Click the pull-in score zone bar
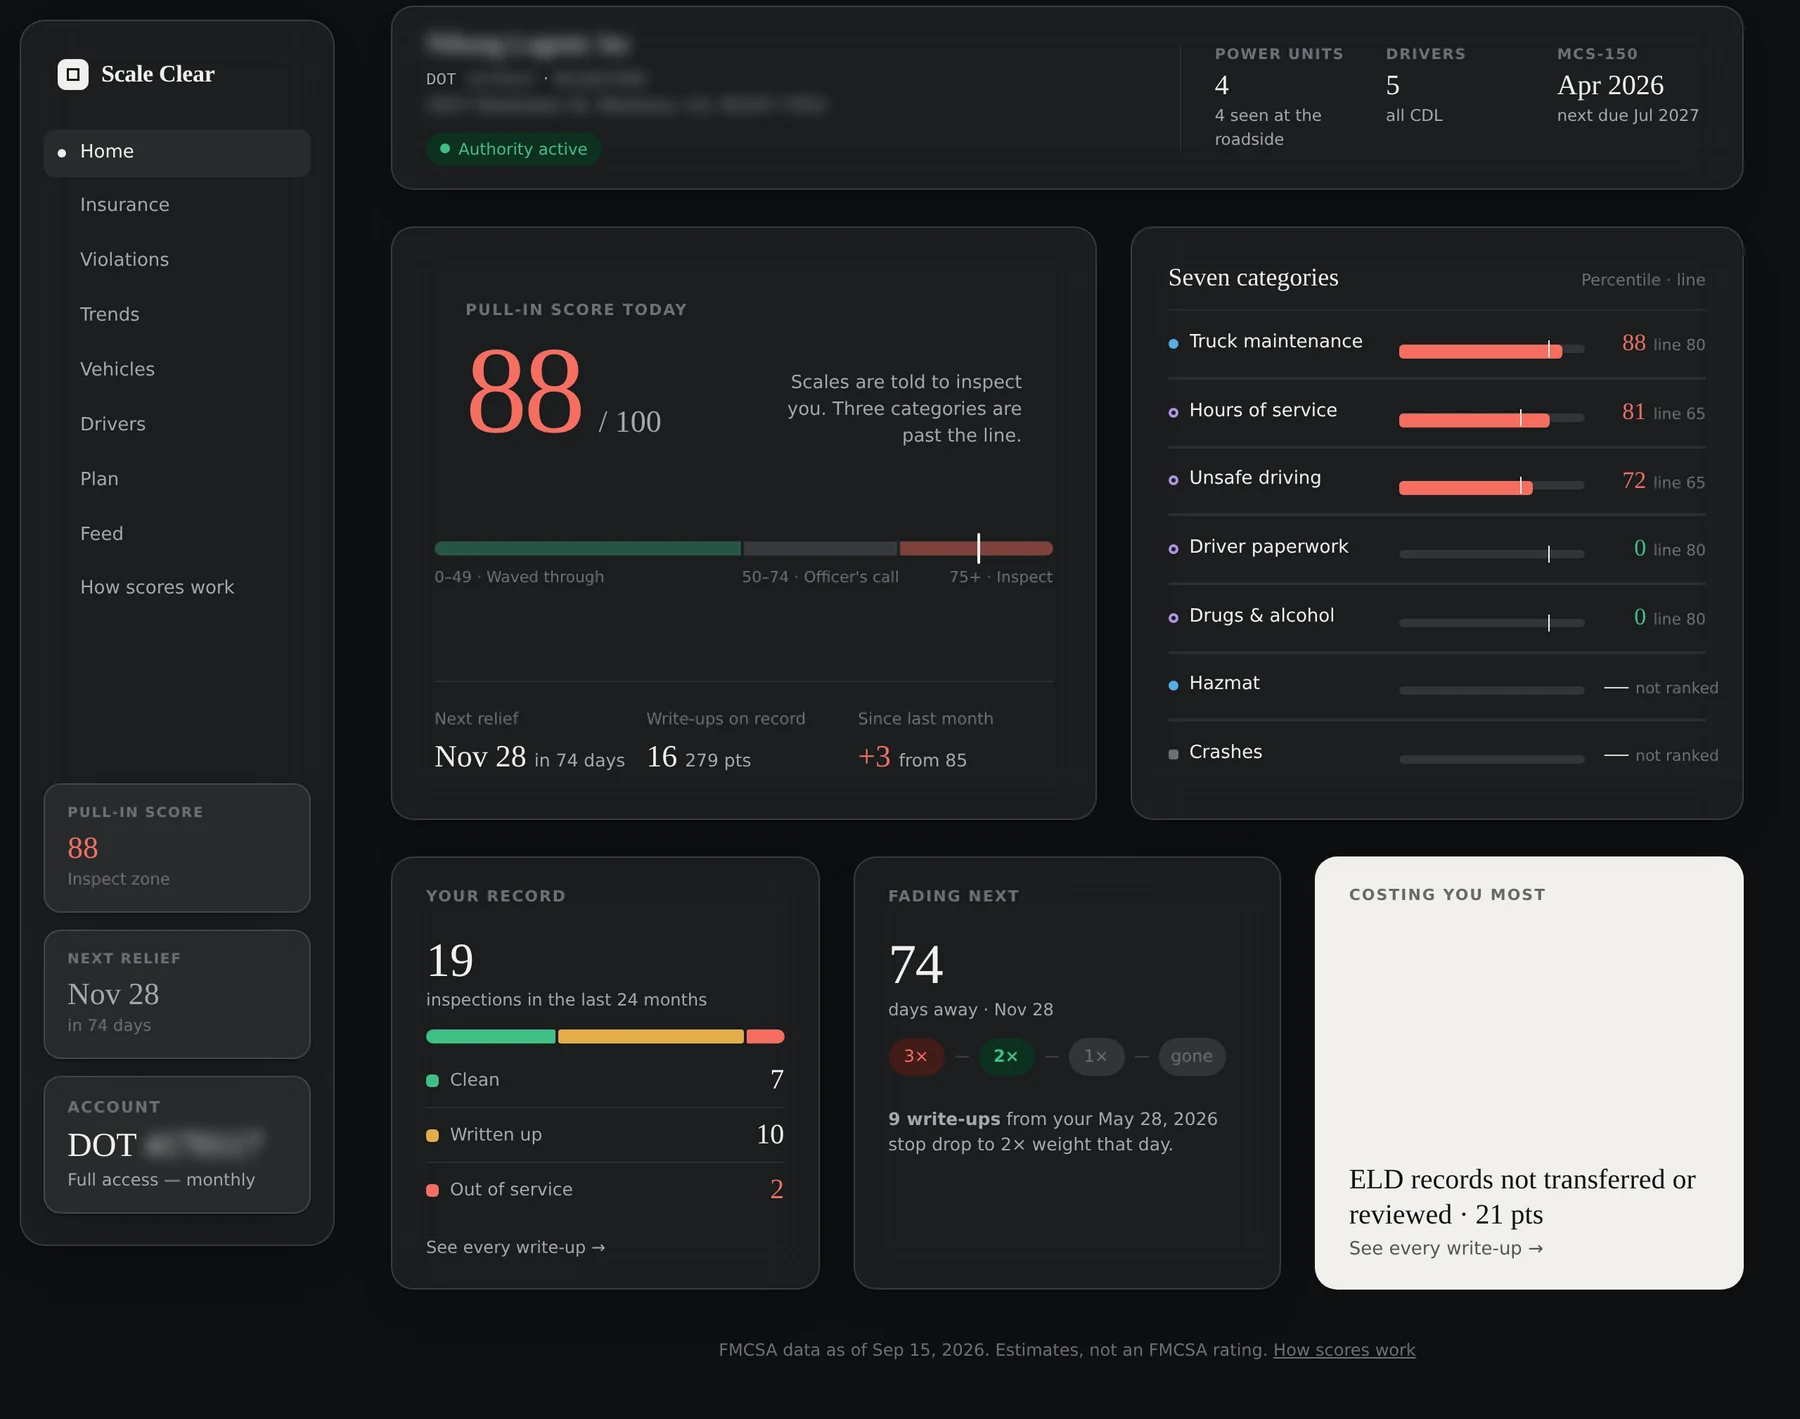This screenshot has width=1800, height=1419. tap(743, 548)
